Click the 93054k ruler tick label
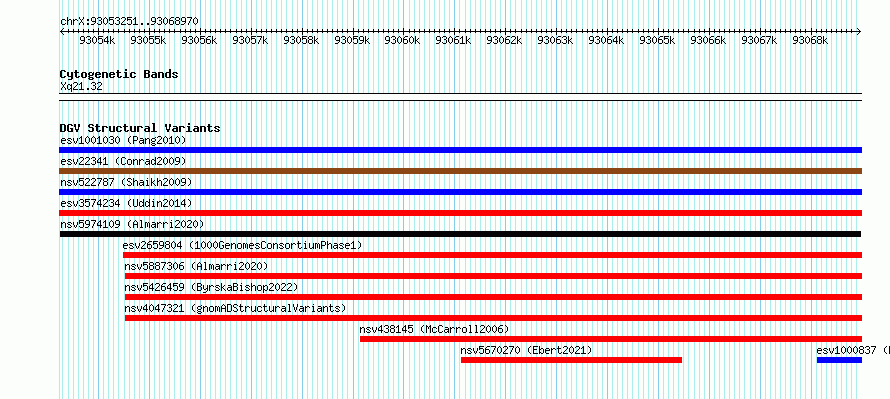 (x=97, y=40)
